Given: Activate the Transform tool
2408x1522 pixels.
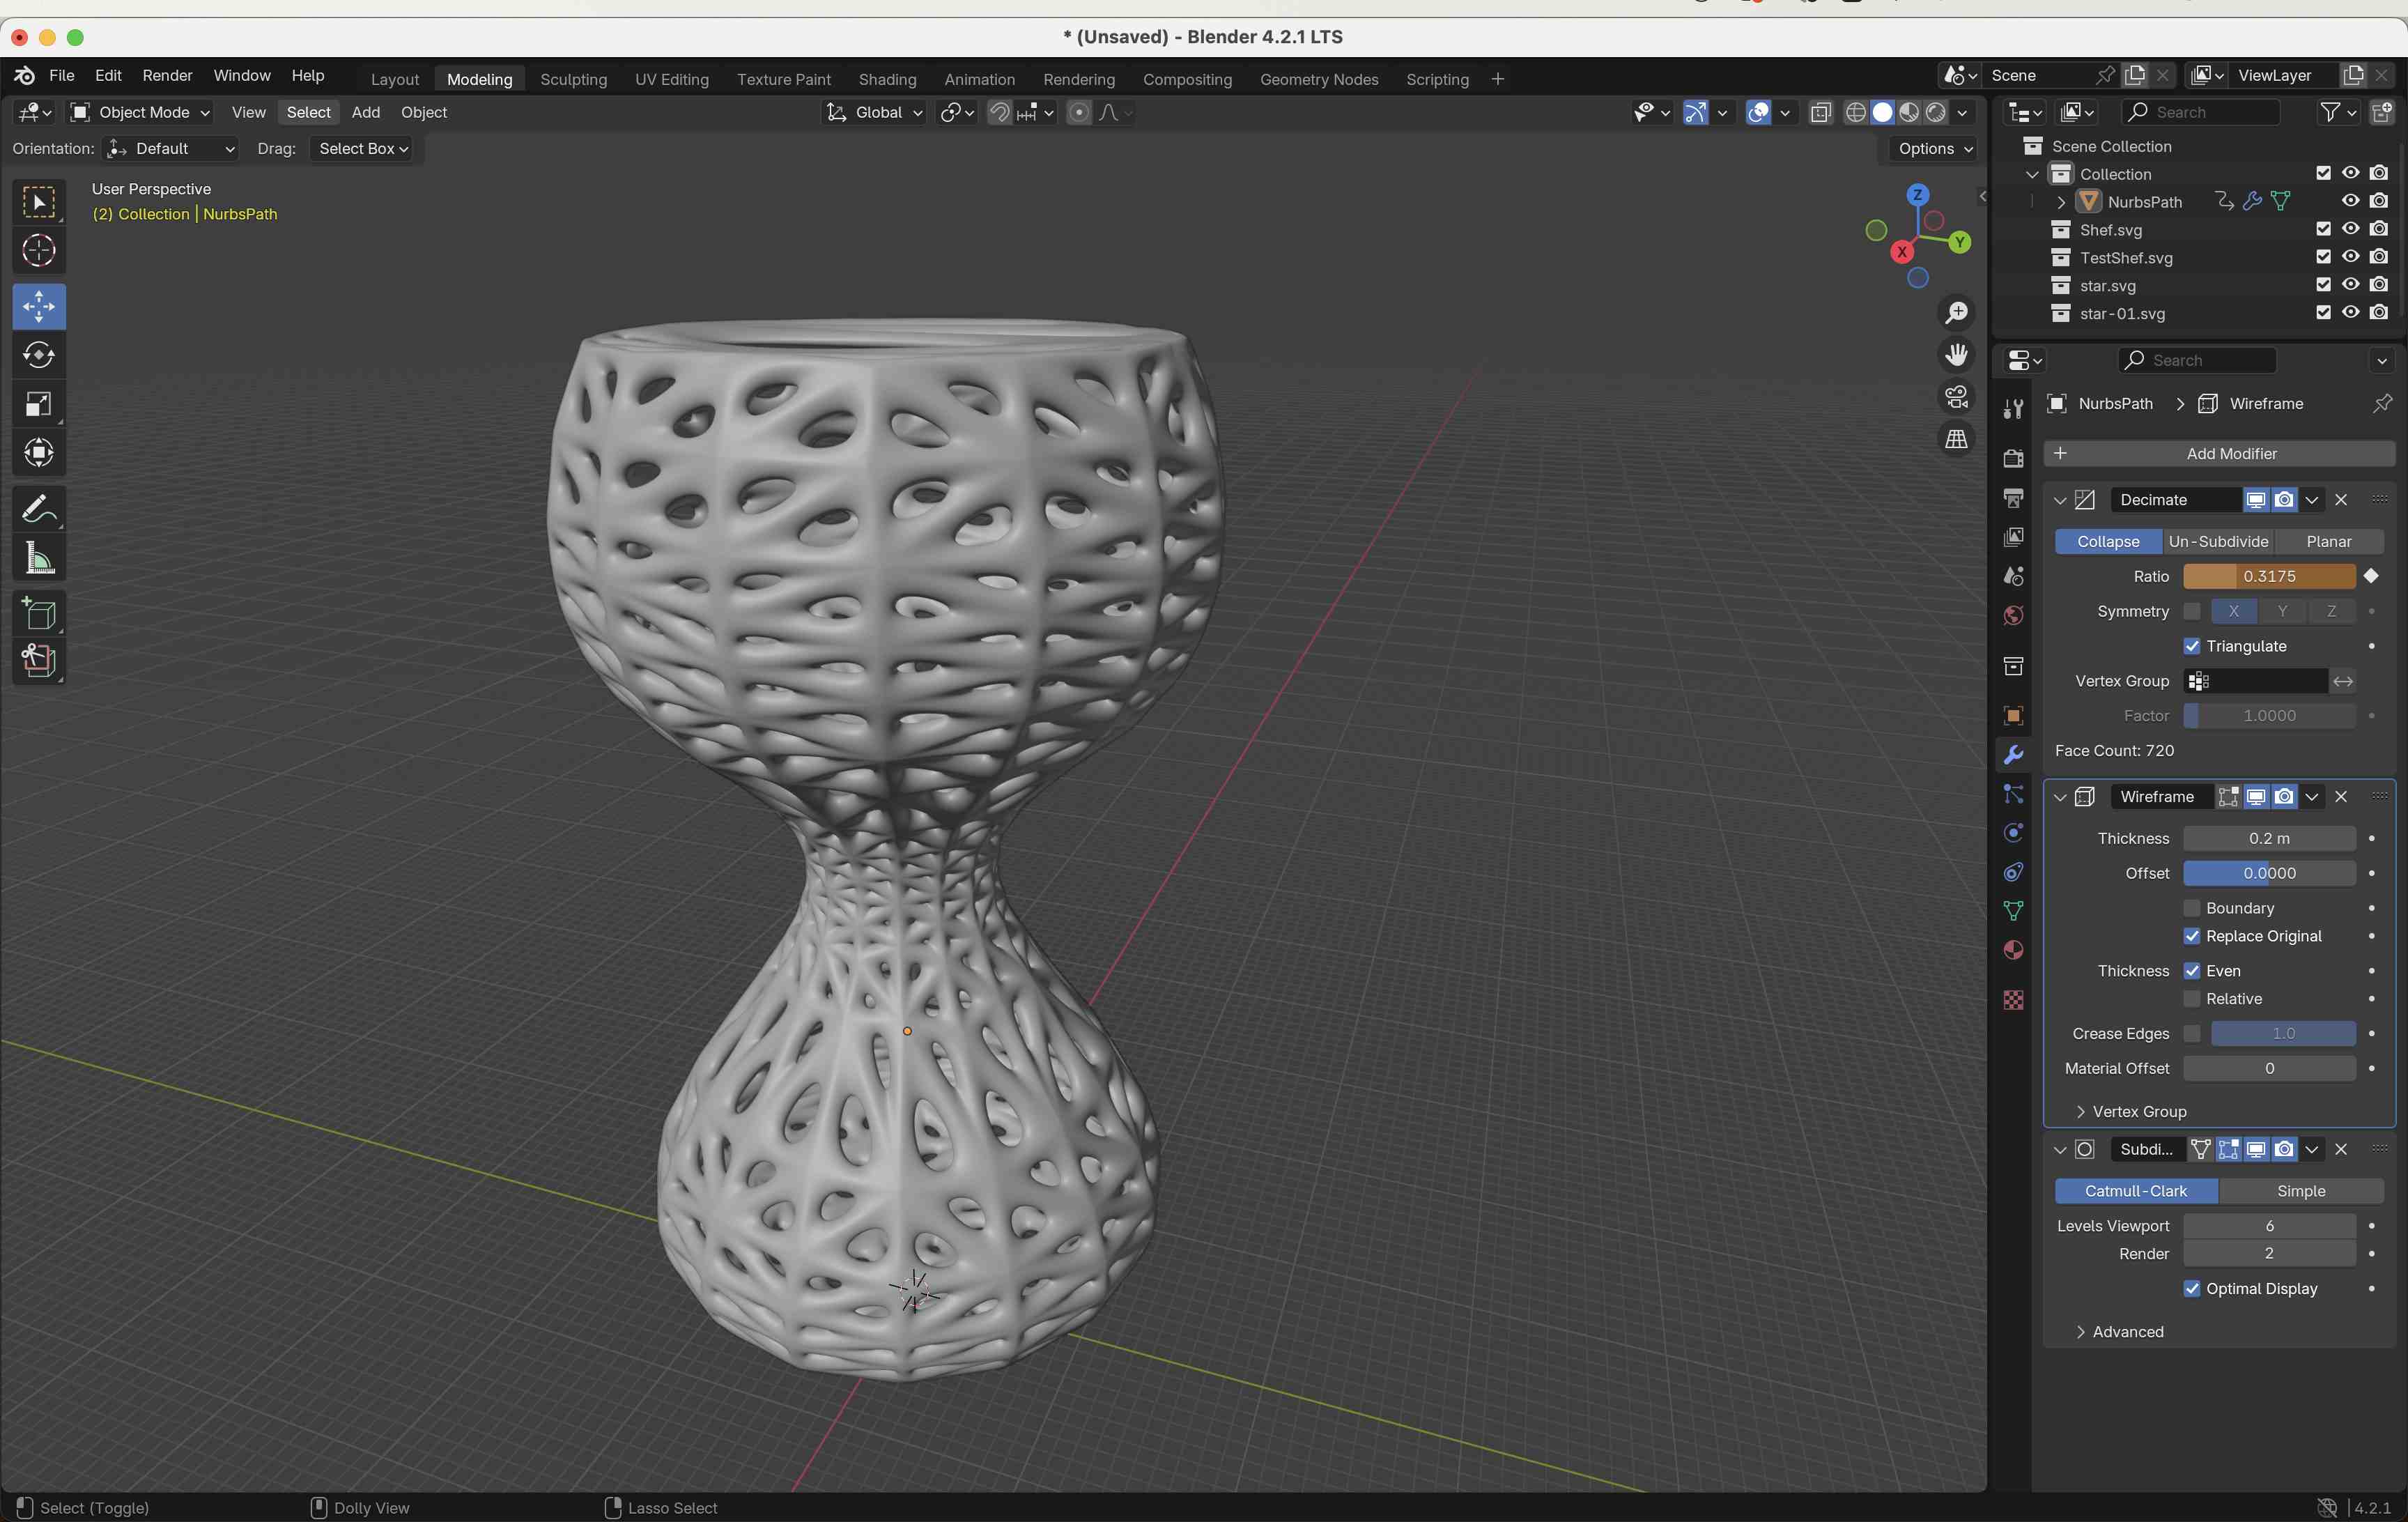Looking at the screenshot, I should [39, 453].
